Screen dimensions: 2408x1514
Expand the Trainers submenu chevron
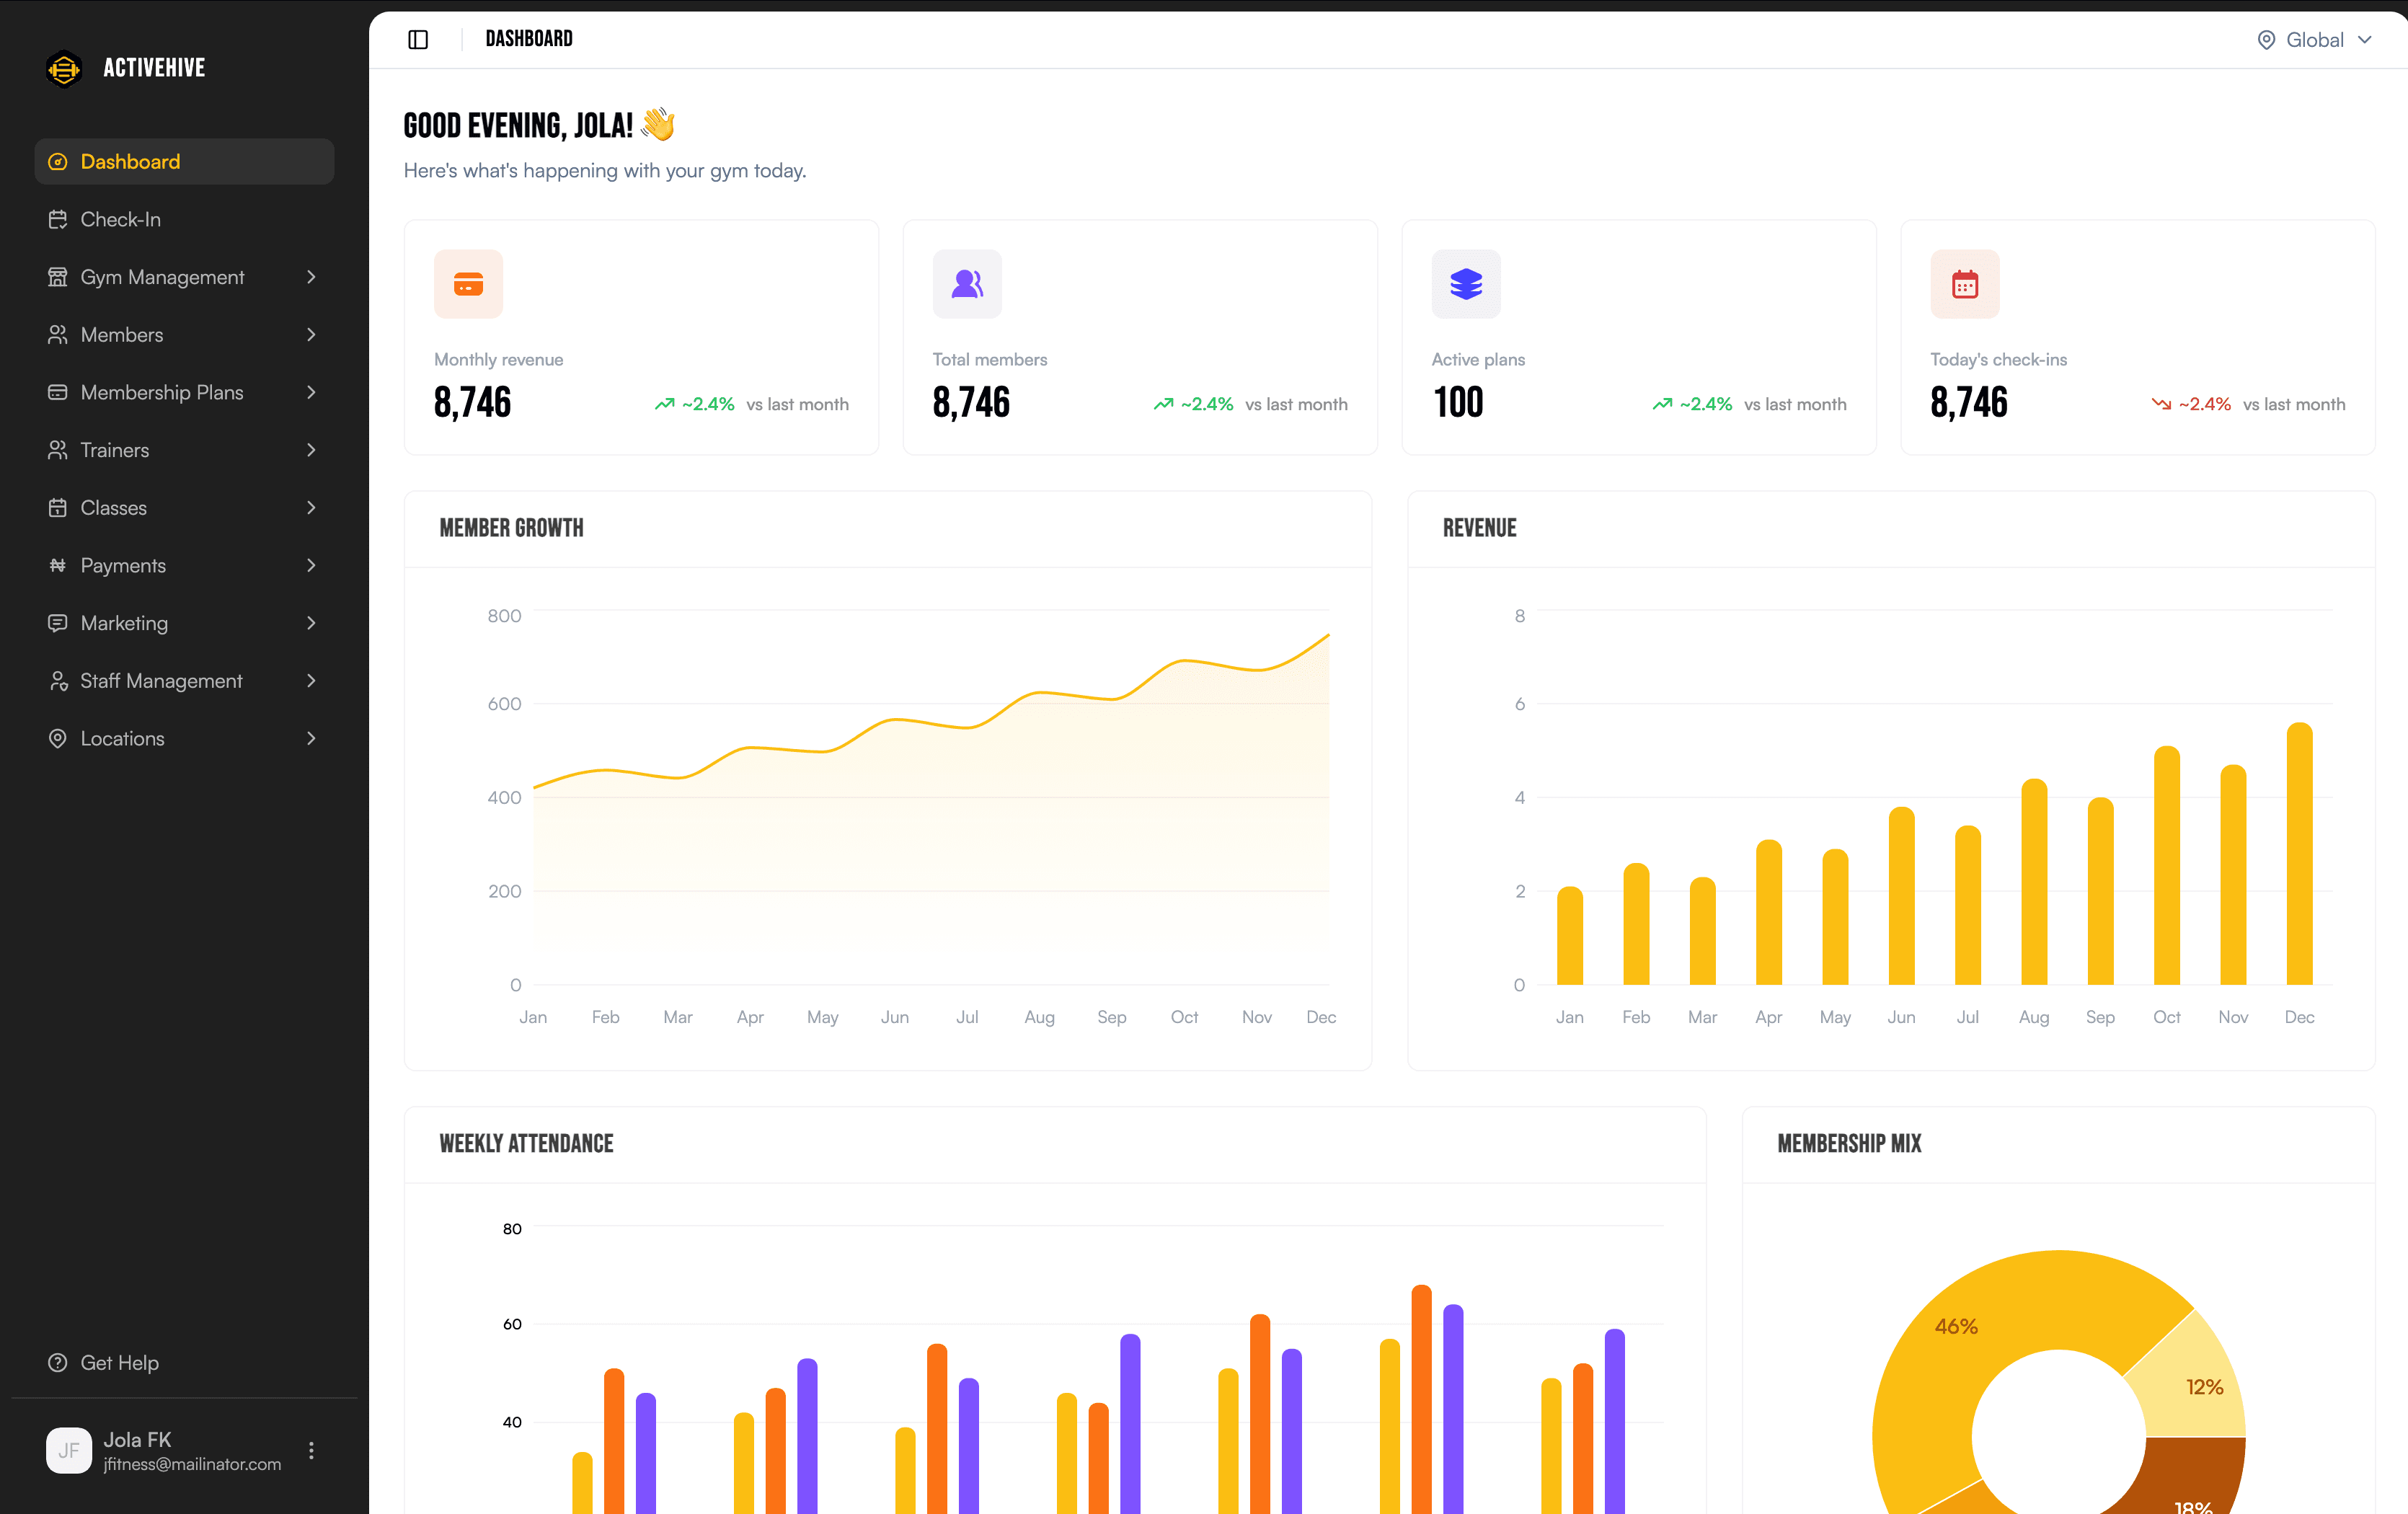pyautogui.click(x=311, y=450)
